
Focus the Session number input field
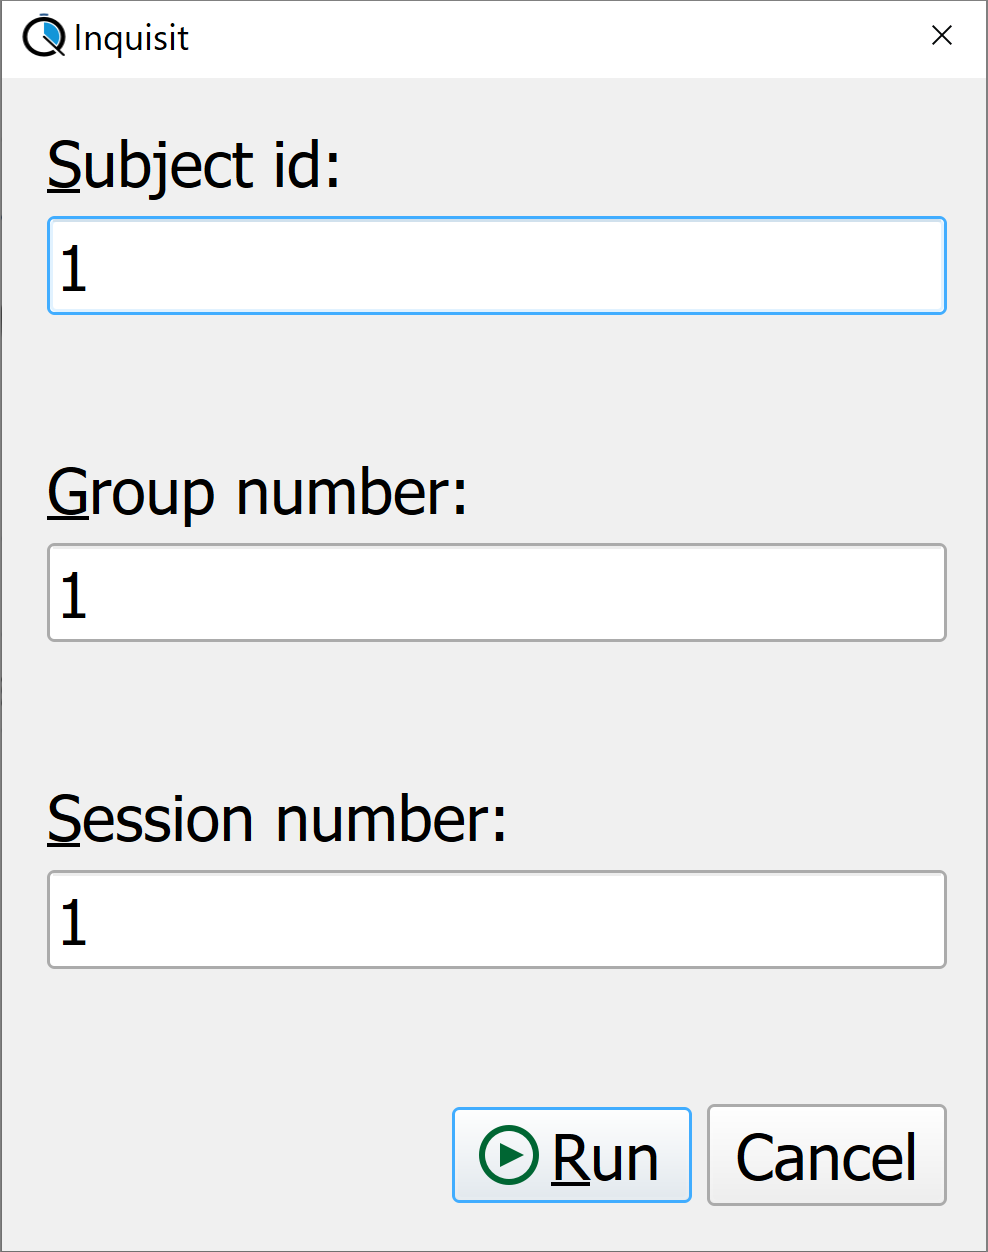pos(497,920)
